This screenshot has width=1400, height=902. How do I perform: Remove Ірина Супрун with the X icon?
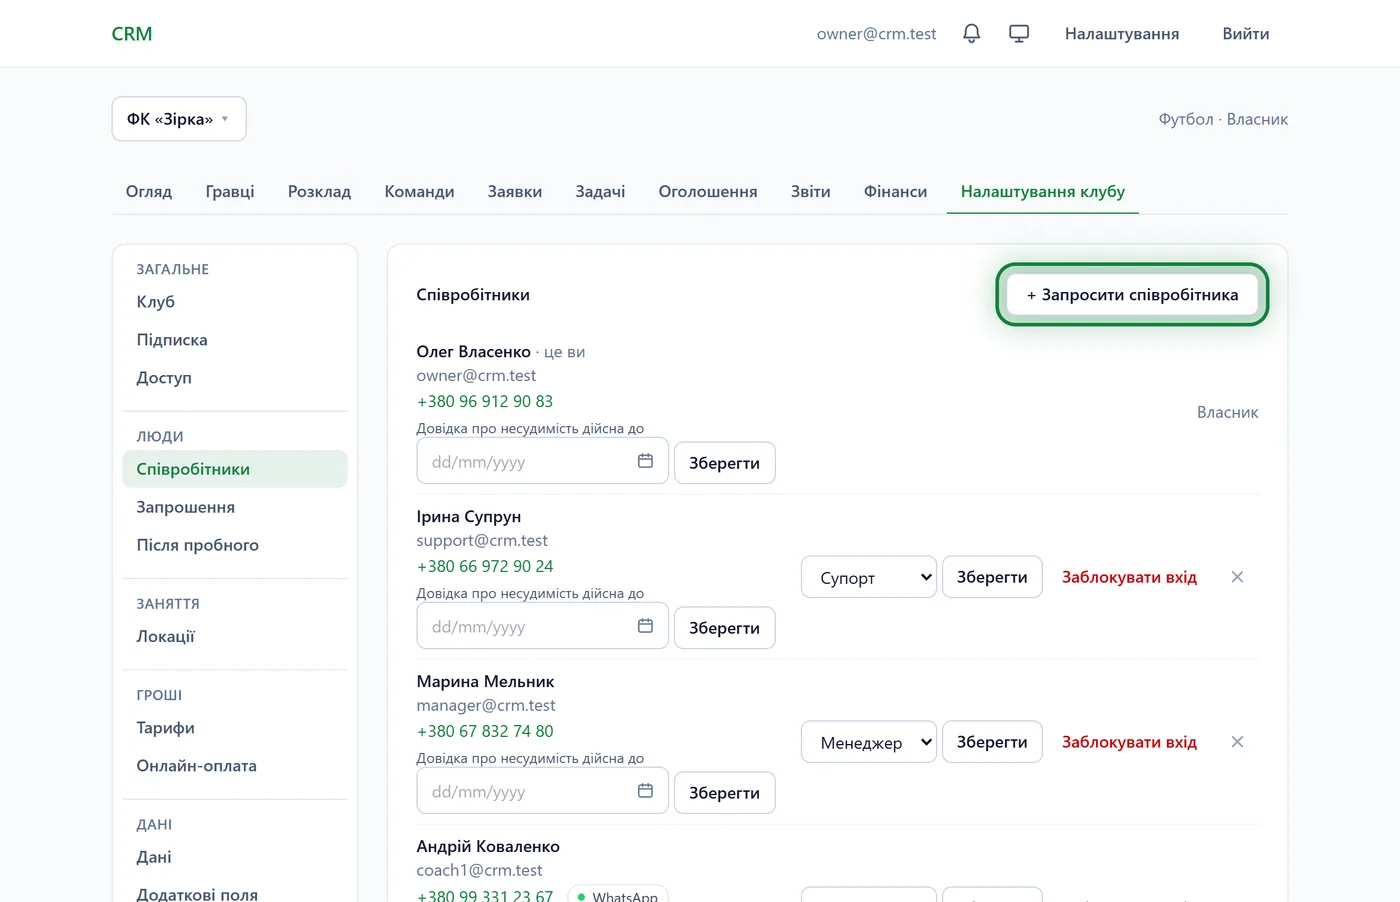click(x=1237, y=577)
